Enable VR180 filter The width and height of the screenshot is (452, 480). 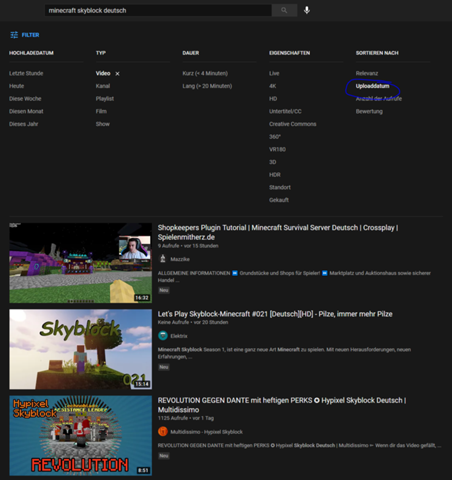click(277, 149)
